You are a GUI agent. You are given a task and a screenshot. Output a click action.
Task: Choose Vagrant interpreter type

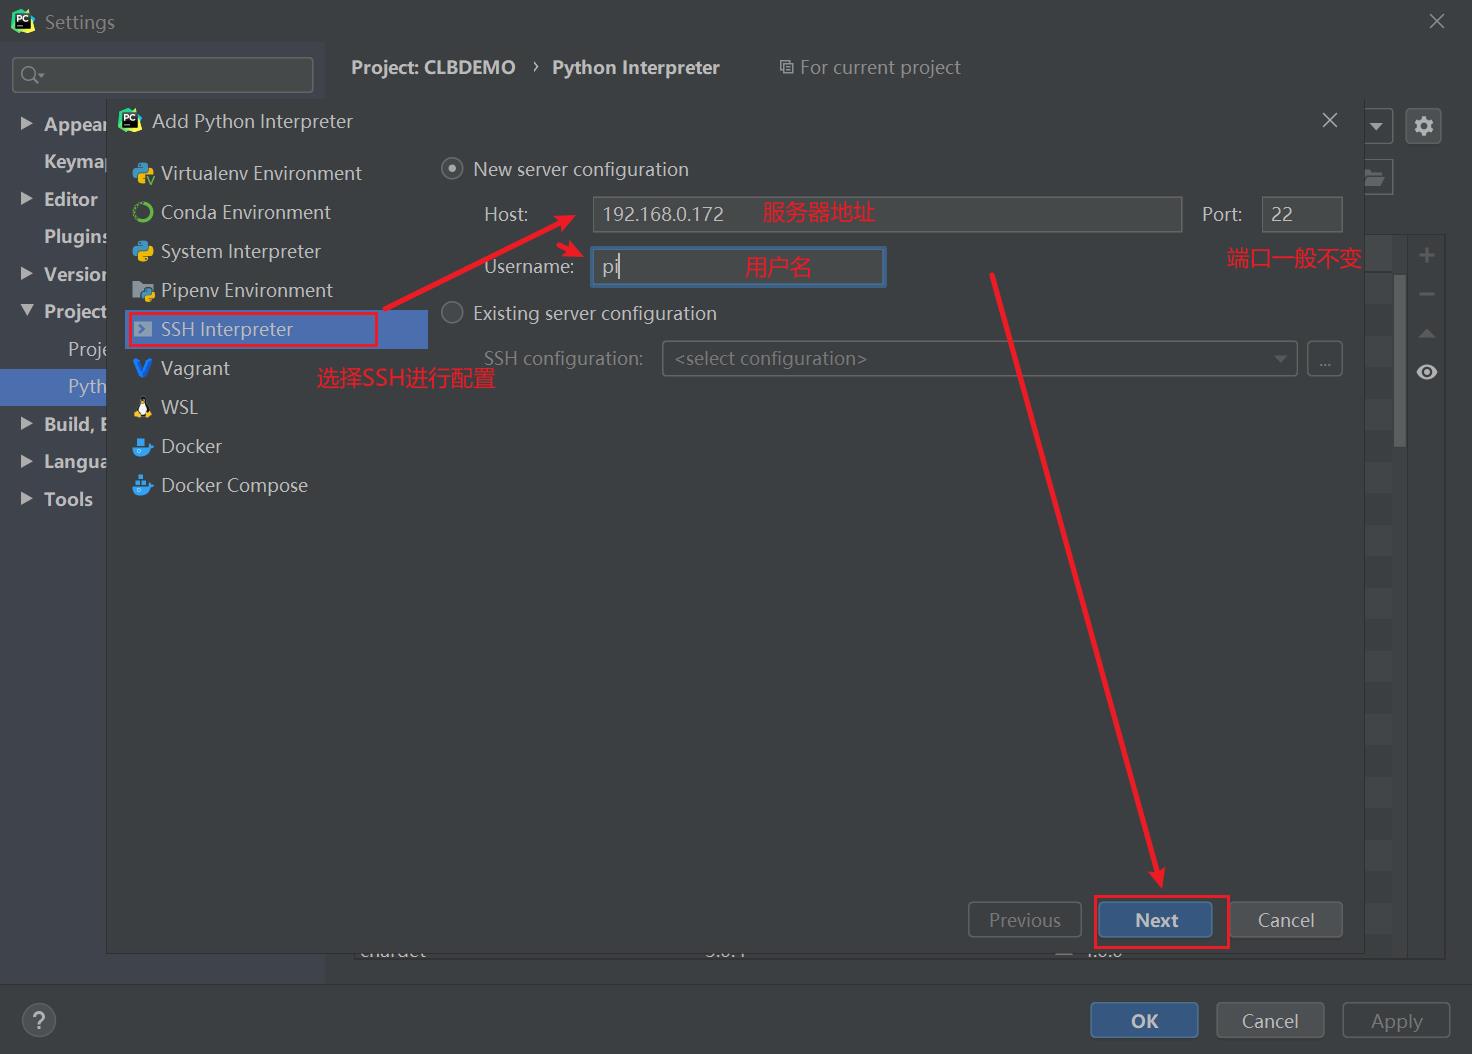click(181, 368)
